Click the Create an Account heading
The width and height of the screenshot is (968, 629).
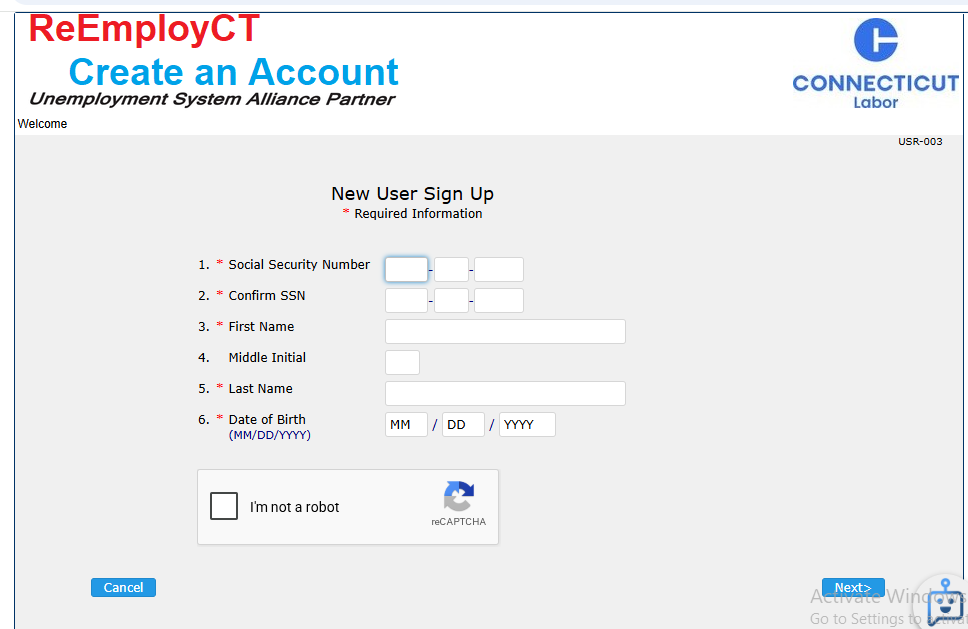(x=233, y=72)
